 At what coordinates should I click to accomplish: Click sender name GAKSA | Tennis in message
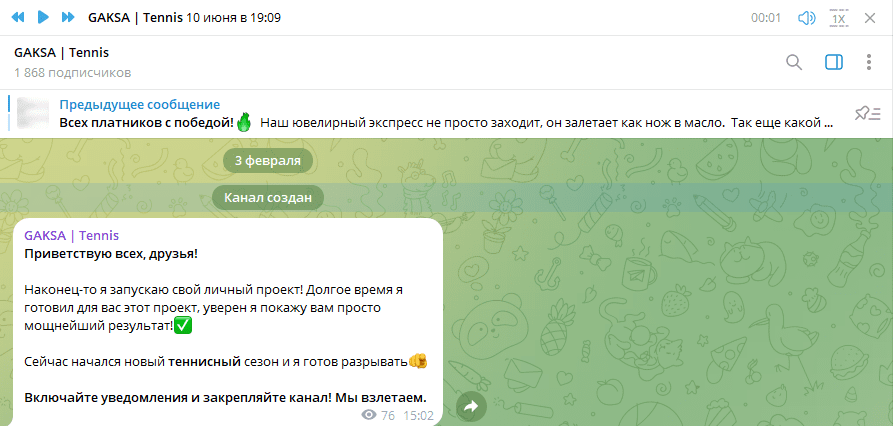point(71,235)
